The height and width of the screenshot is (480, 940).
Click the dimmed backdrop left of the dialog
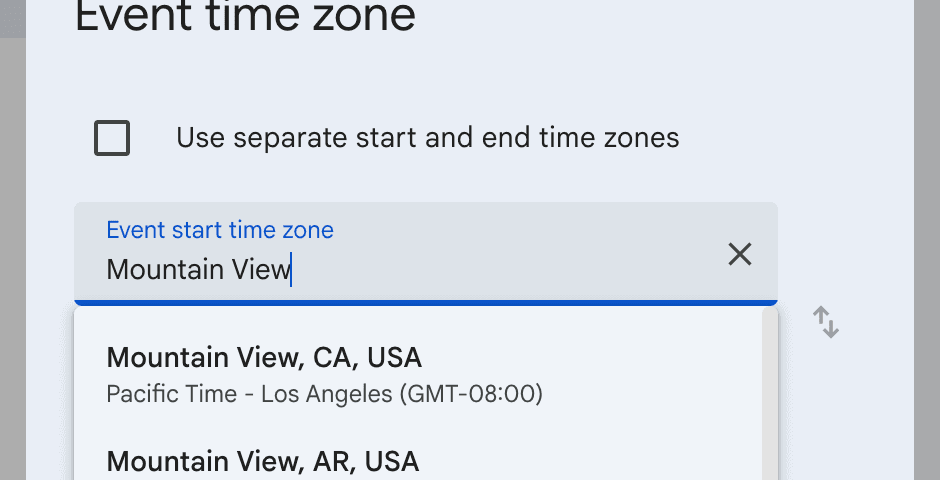[12, 250]
